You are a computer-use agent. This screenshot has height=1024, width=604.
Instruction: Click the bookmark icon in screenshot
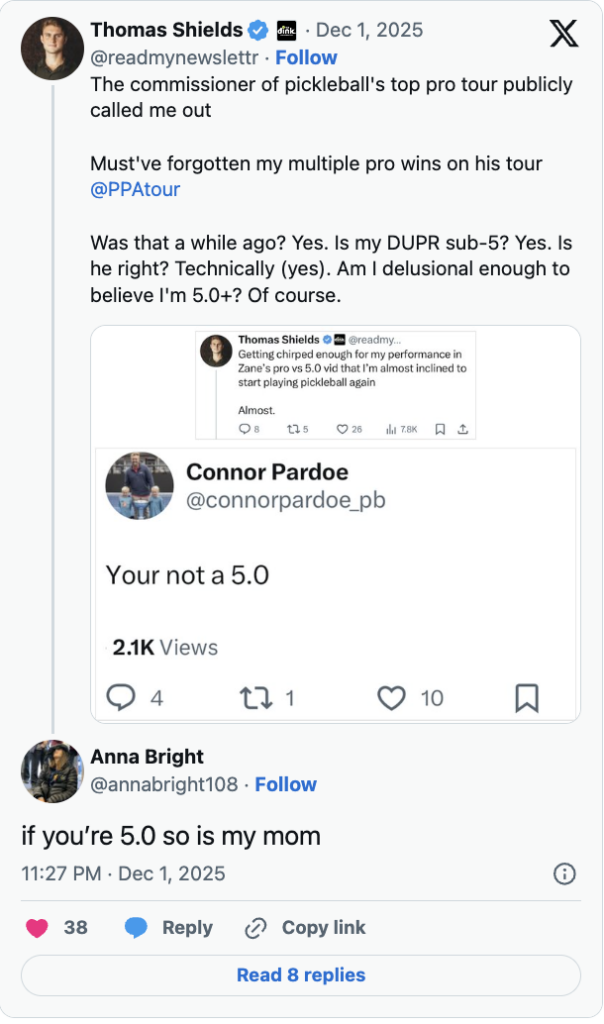(527, 697)
